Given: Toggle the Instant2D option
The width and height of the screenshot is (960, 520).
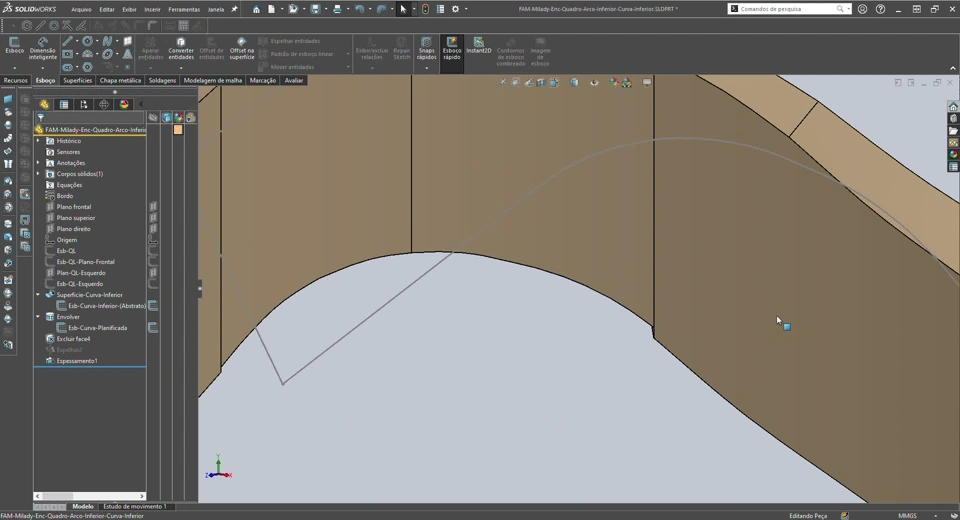Looking at the screenshot, I should [x=479, y=46].
